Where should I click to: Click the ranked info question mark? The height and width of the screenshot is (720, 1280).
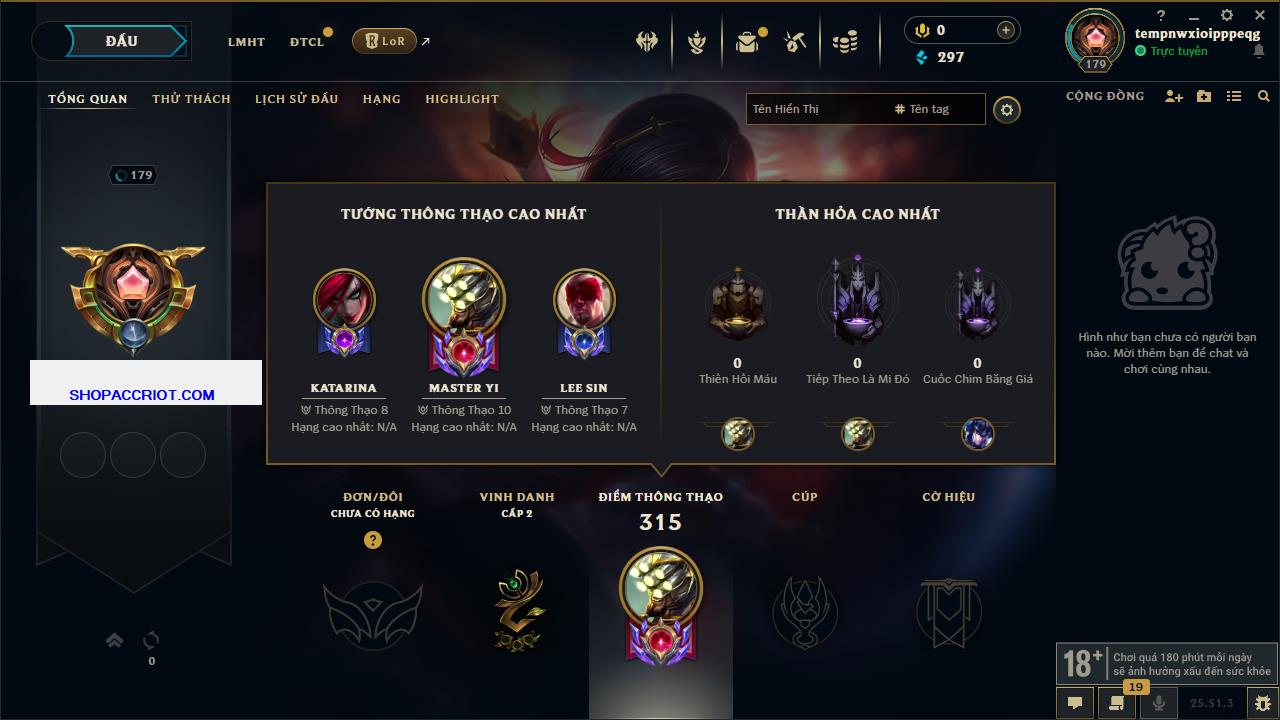[373, 540]
